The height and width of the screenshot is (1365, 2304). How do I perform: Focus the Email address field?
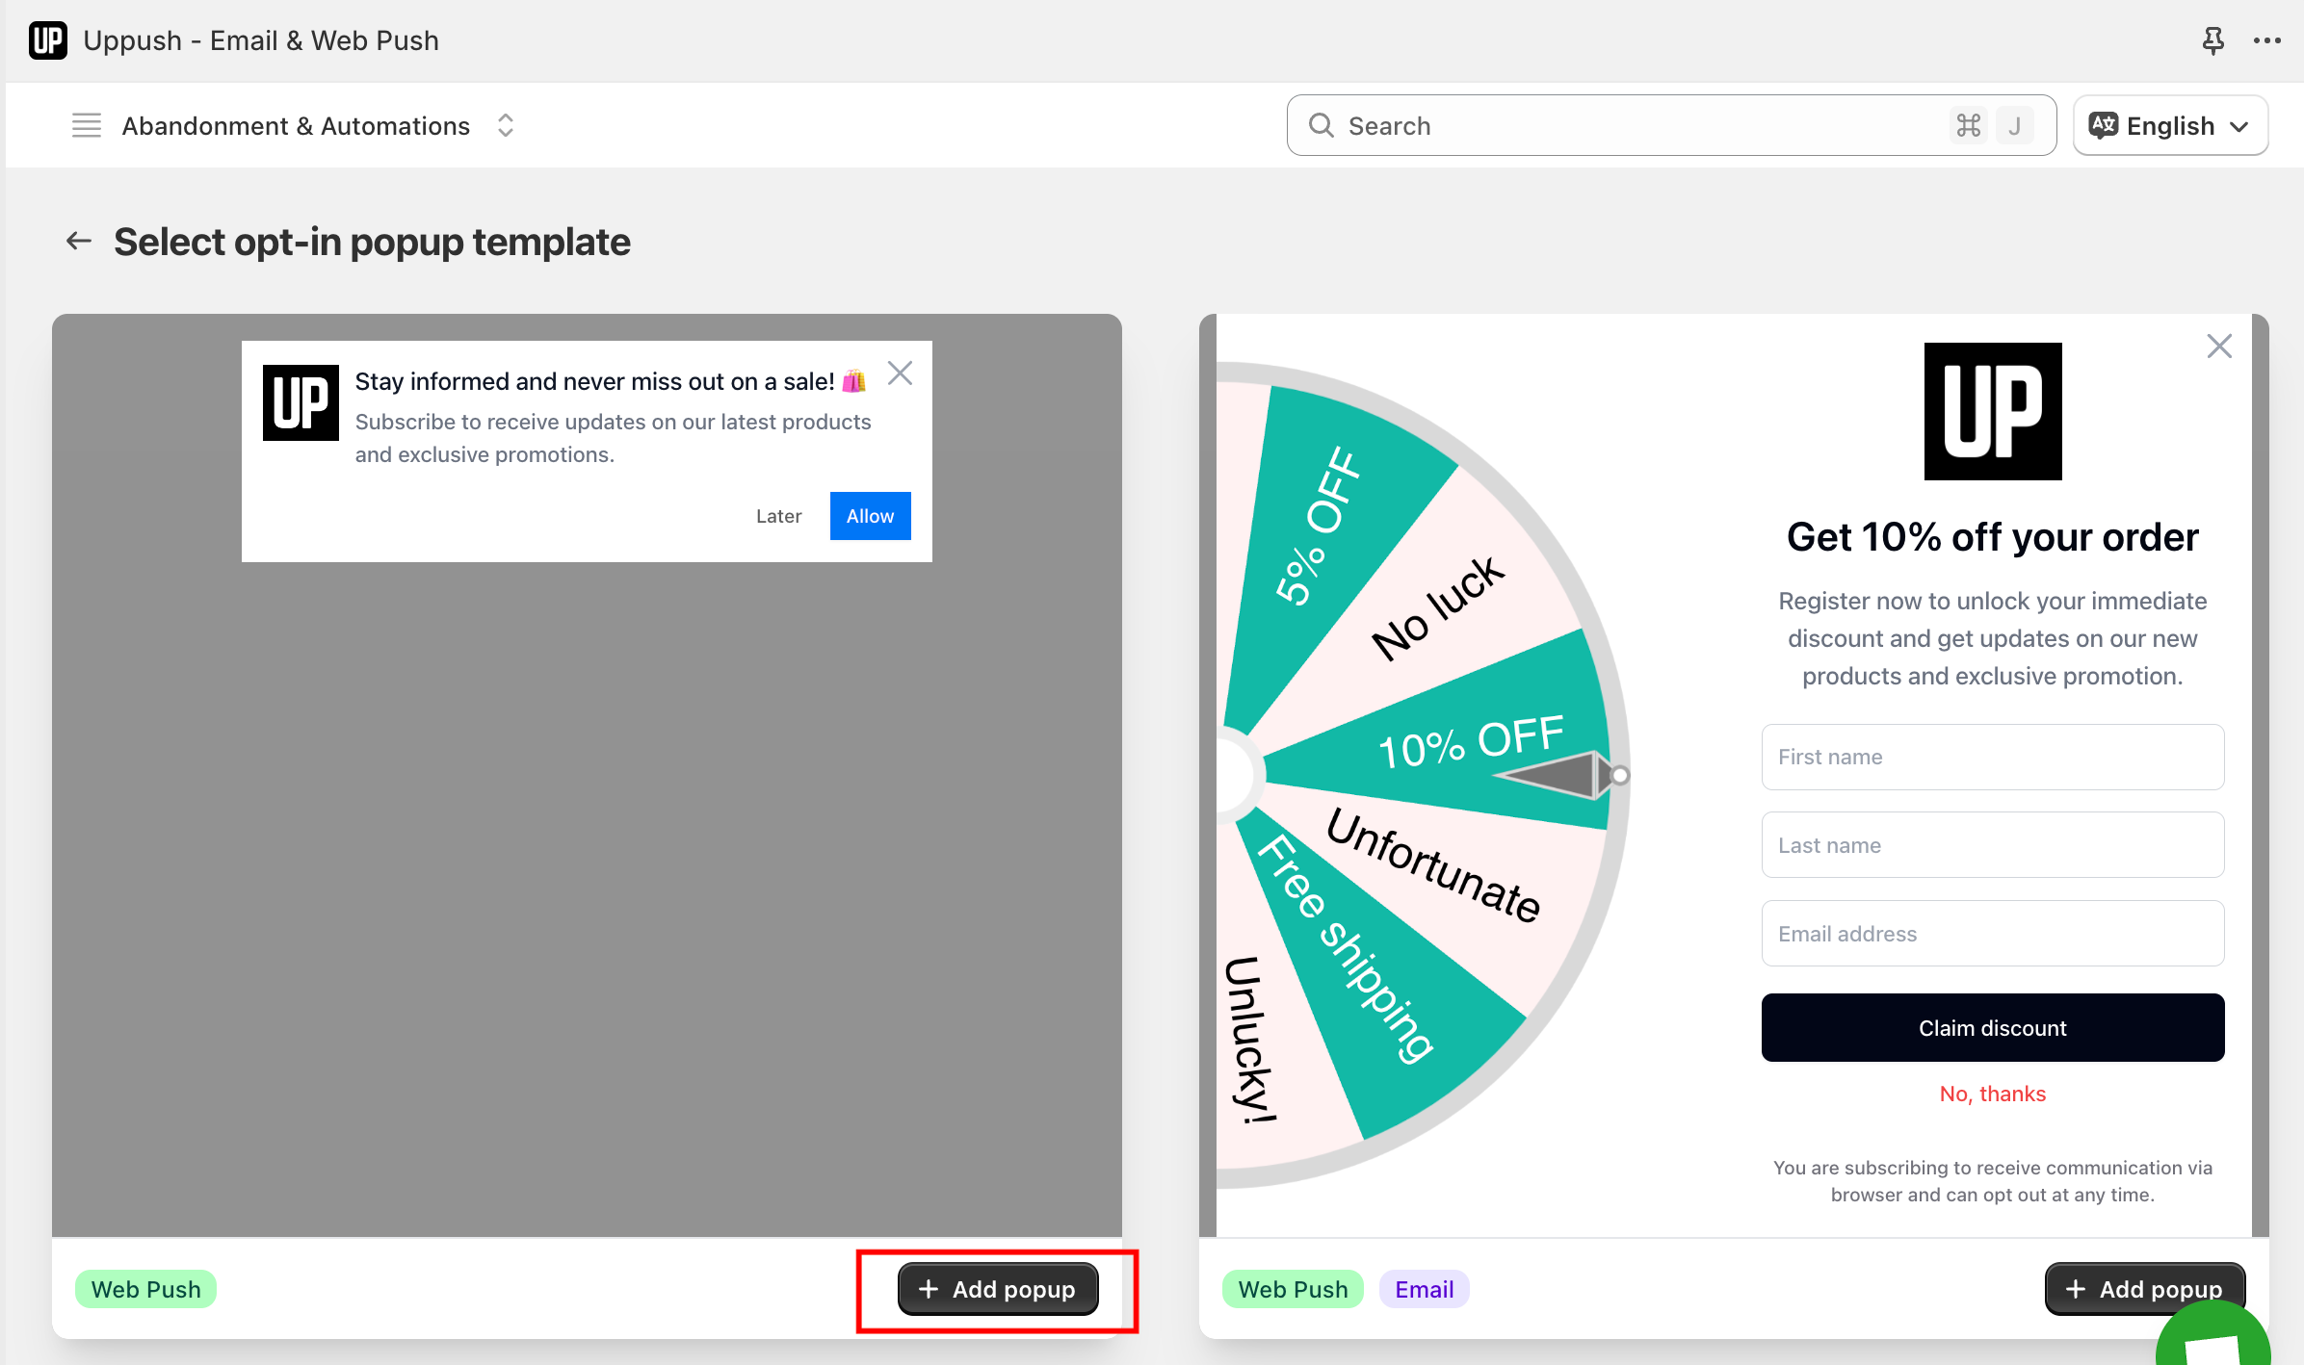click(x=1991, y=933)
